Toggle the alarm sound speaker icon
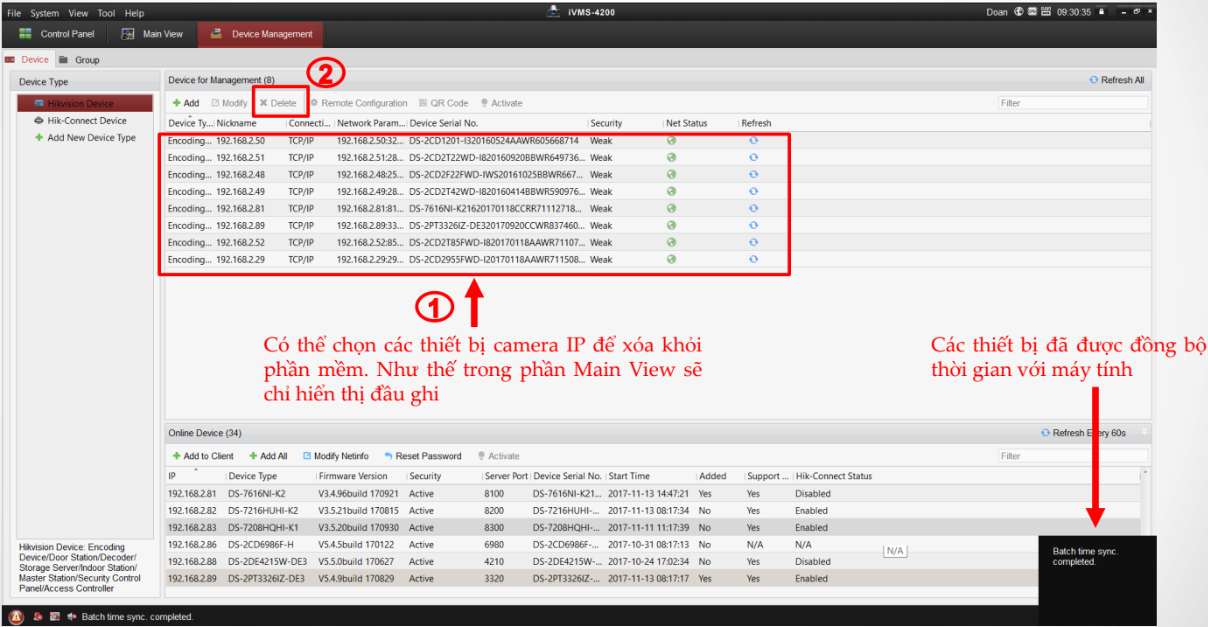The image size is (1208, 627). tap(71, 616)
